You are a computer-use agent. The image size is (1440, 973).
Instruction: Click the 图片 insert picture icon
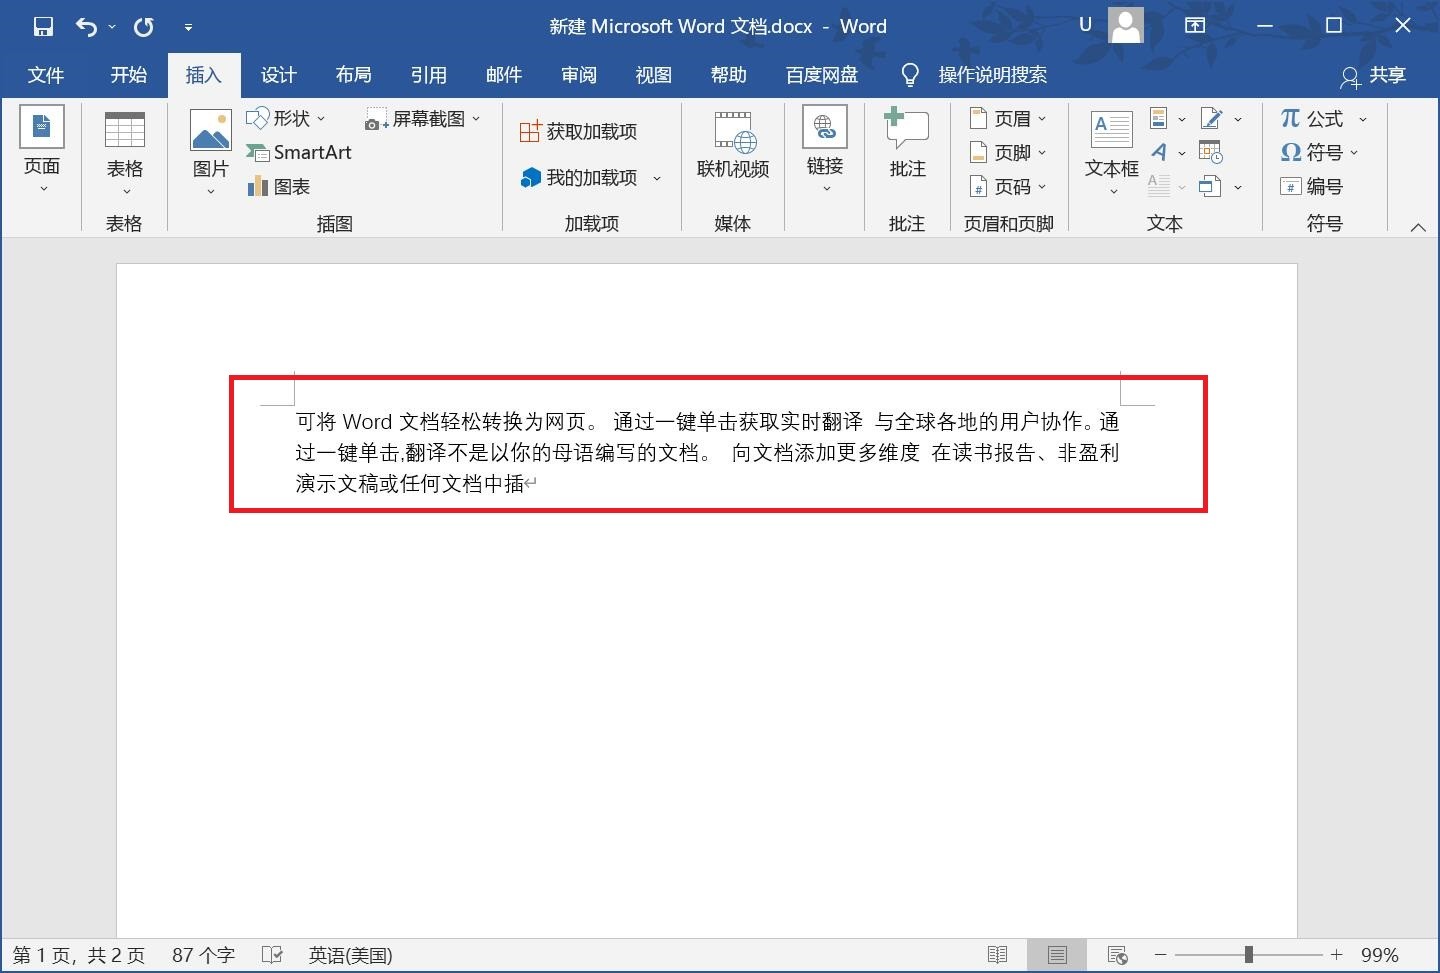(211, 130)
